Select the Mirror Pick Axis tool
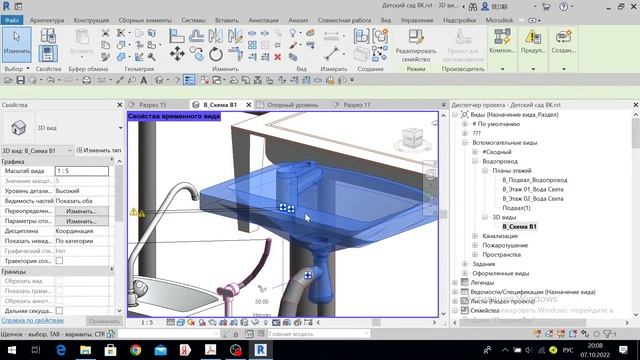Image resolution: width=640 pixels, height=360 pixels. coord(216,36)
